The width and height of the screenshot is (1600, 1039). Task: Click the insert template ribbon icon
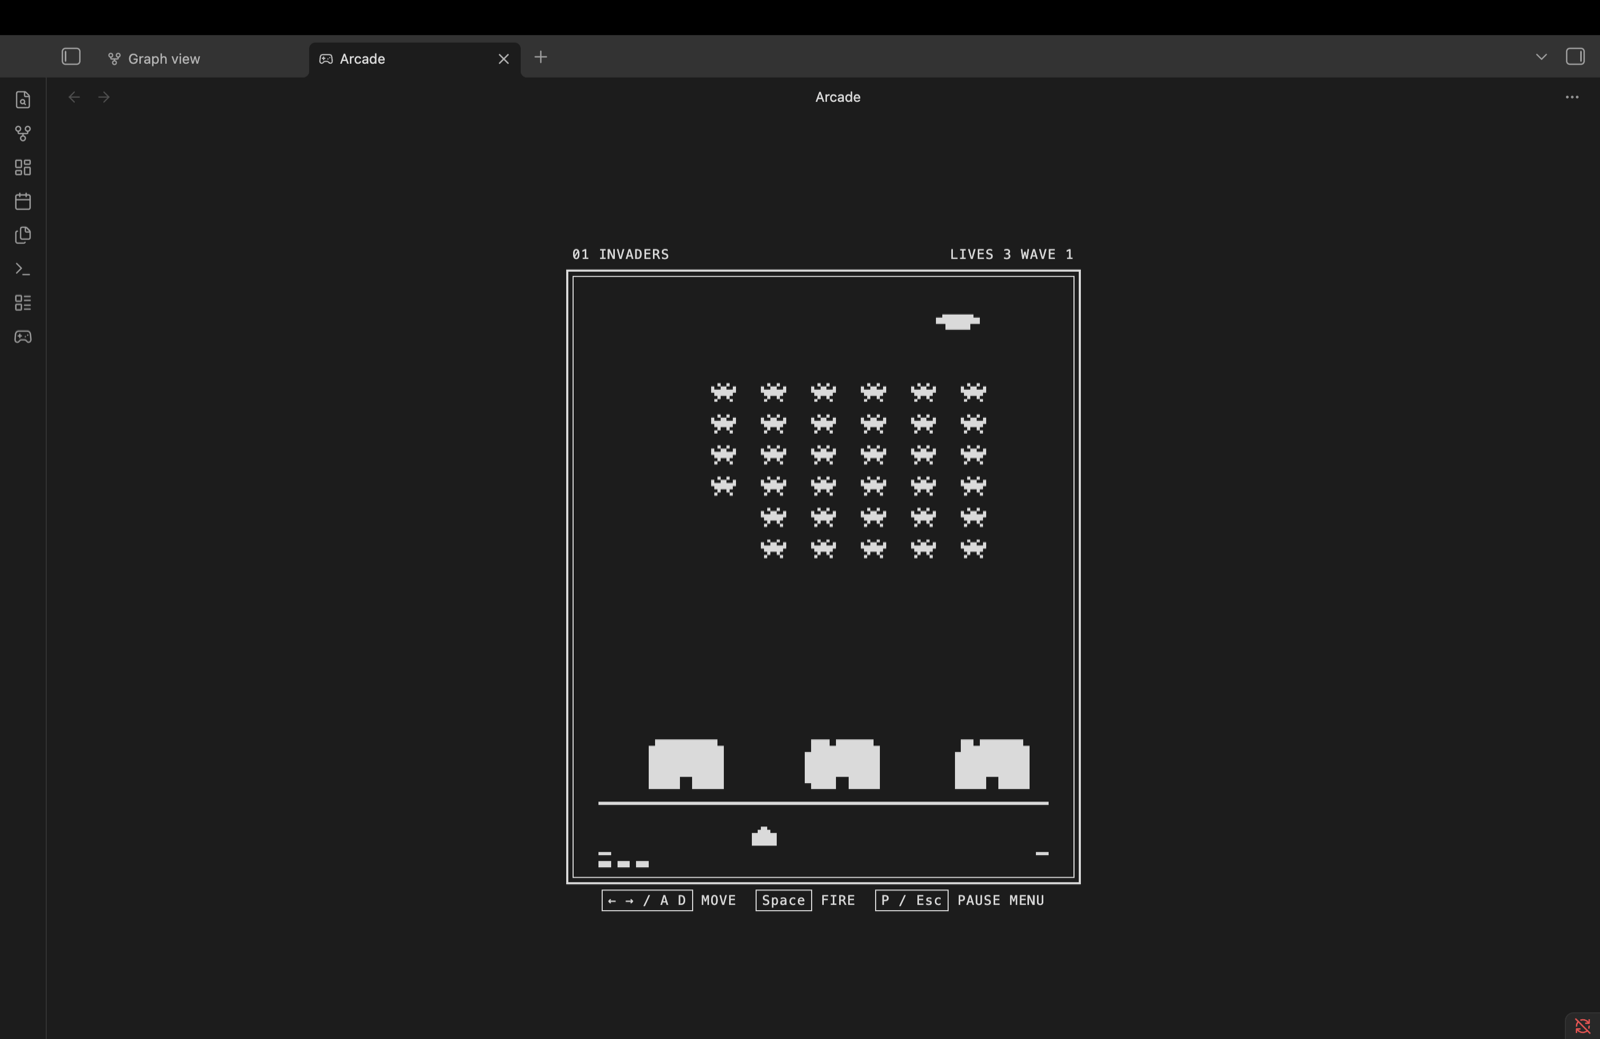(23, 235)
